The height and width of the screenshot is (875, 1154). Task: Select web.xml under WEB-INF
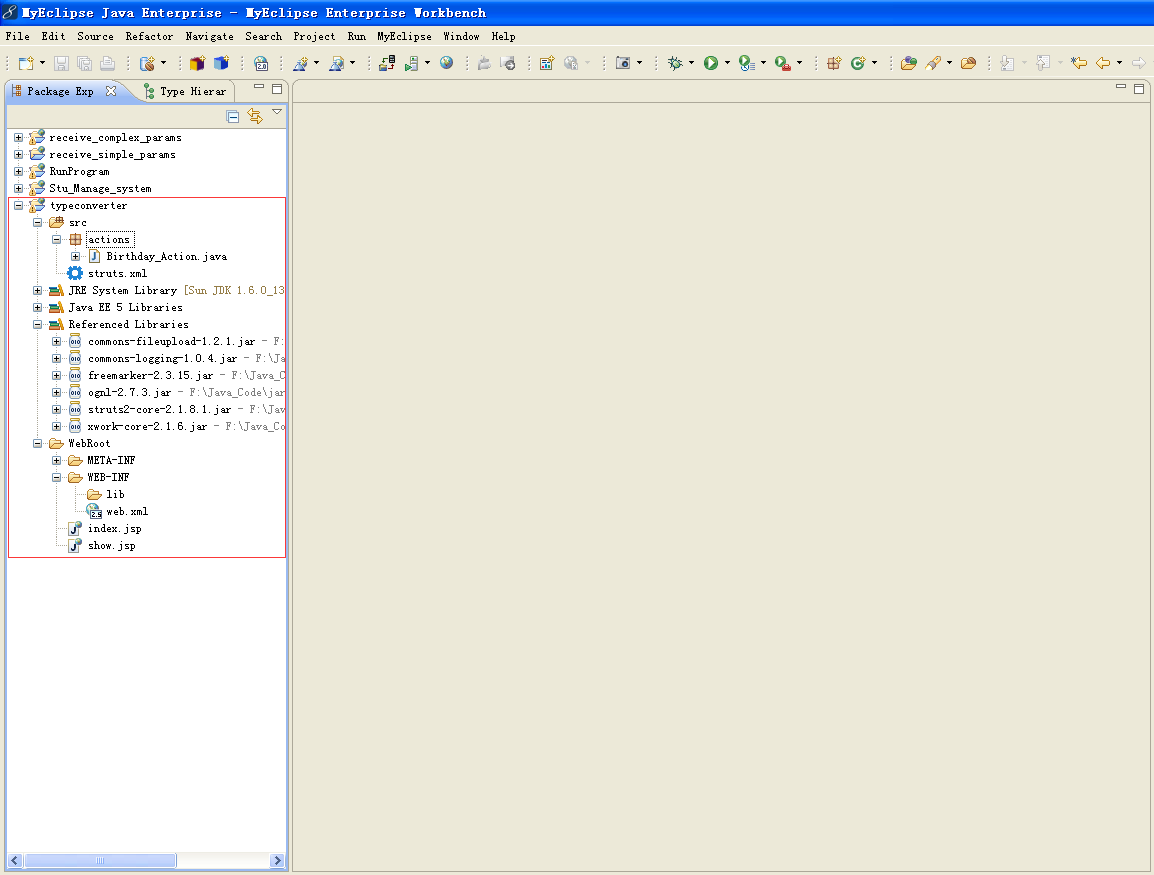tap(127, 511)
